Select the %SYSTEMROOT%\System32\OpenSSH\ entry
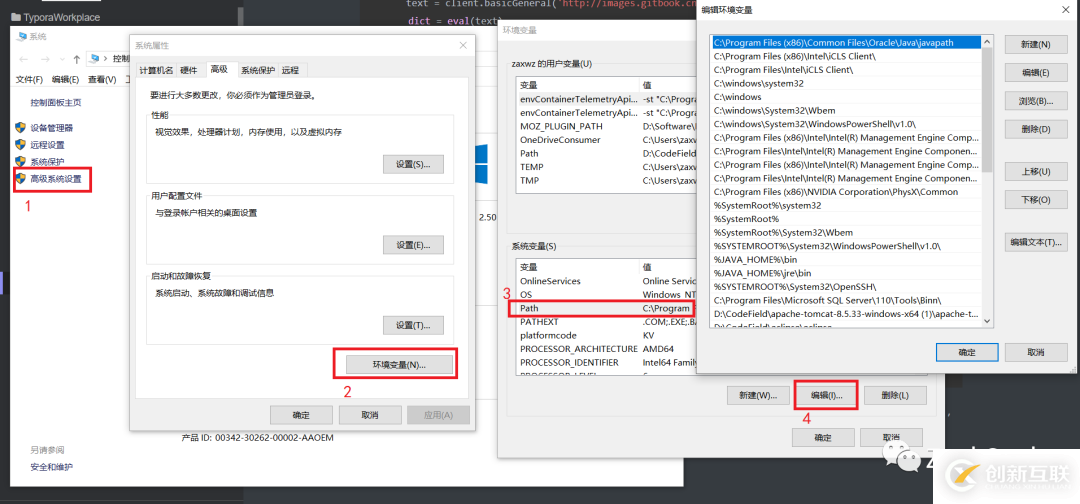The image size is (1080, 504). 846,286
